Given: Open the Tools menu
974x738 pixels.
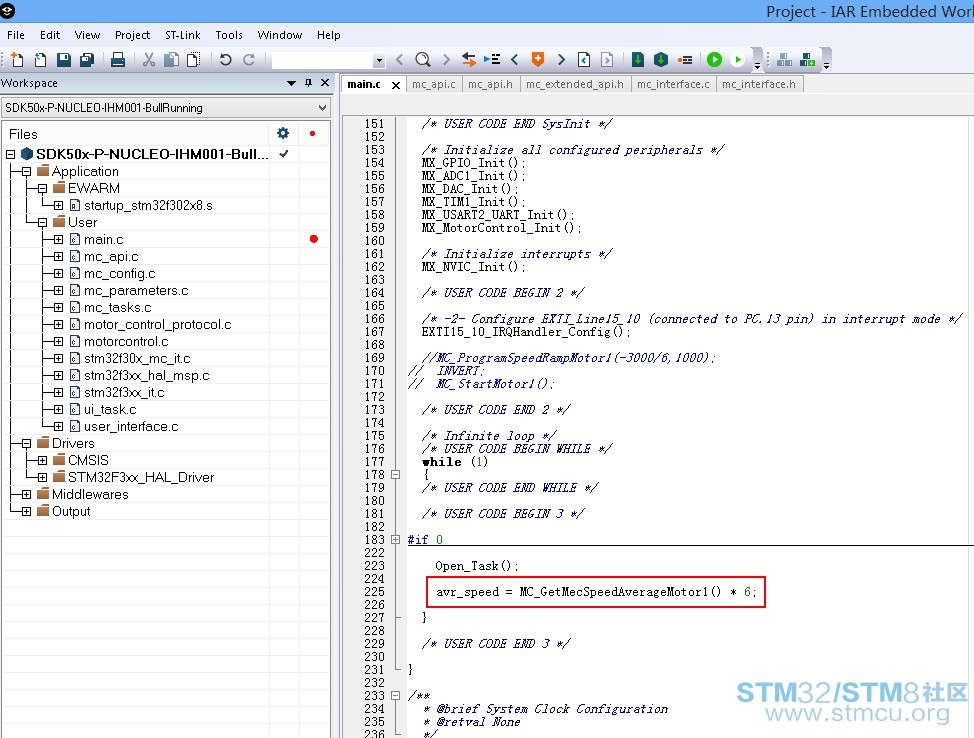Looking at the screenshot, I should (x=229, y=35).
